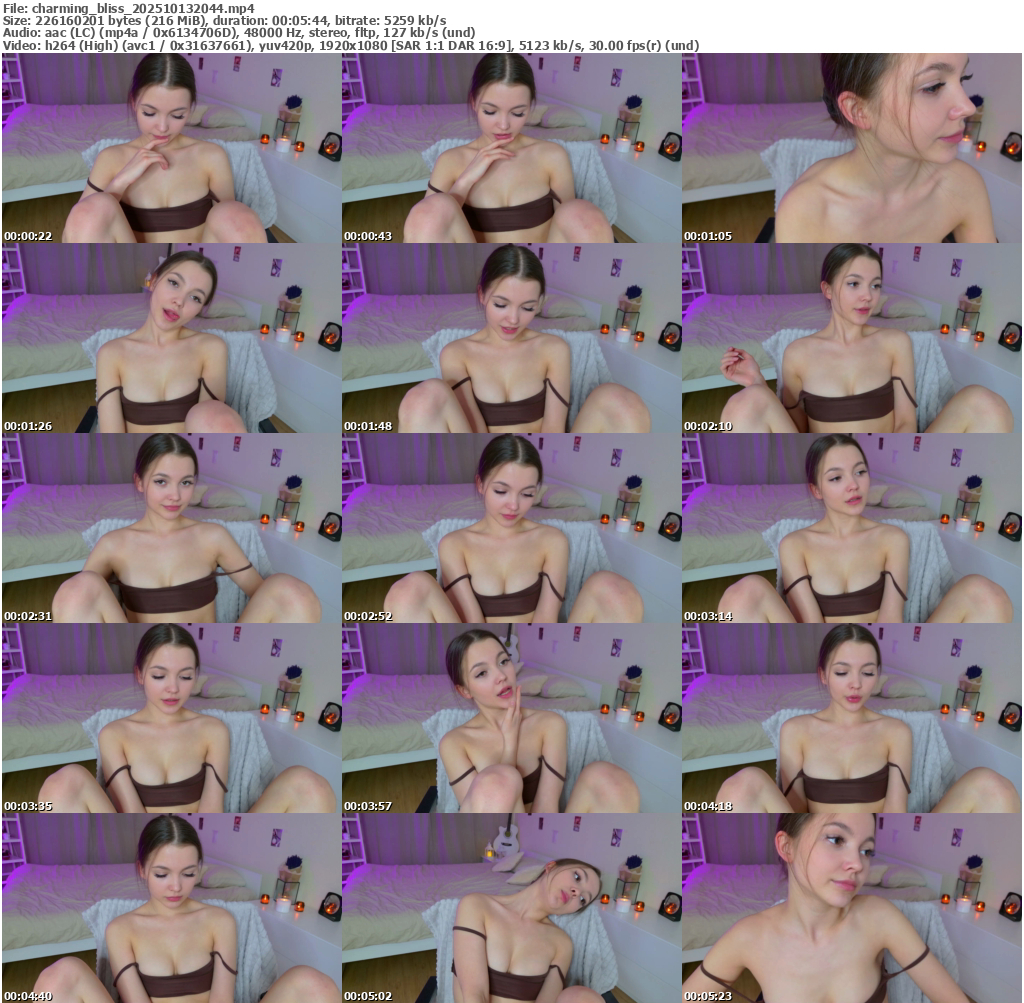Open the frame timestamped 00:03:57
This screenshot has height=1003, width=1024.
511,718
